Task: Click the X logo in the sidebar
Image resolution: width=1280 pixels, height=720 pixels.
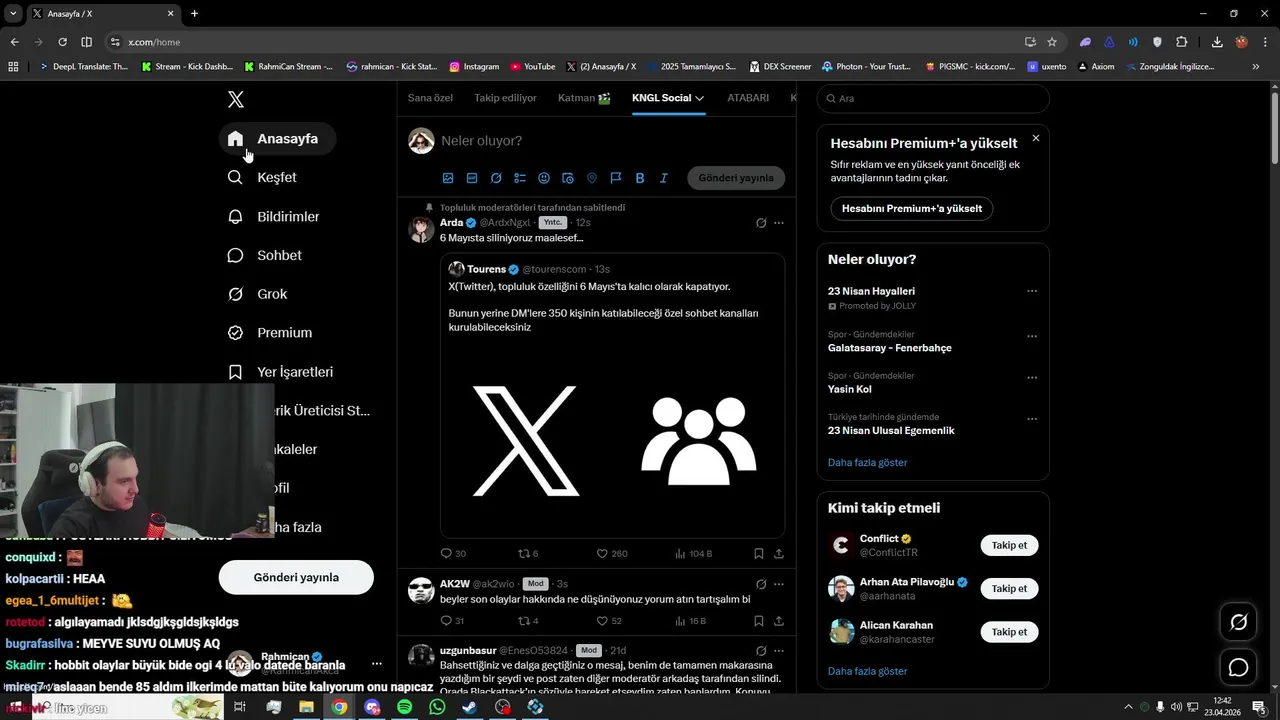Action: (236, 99)
